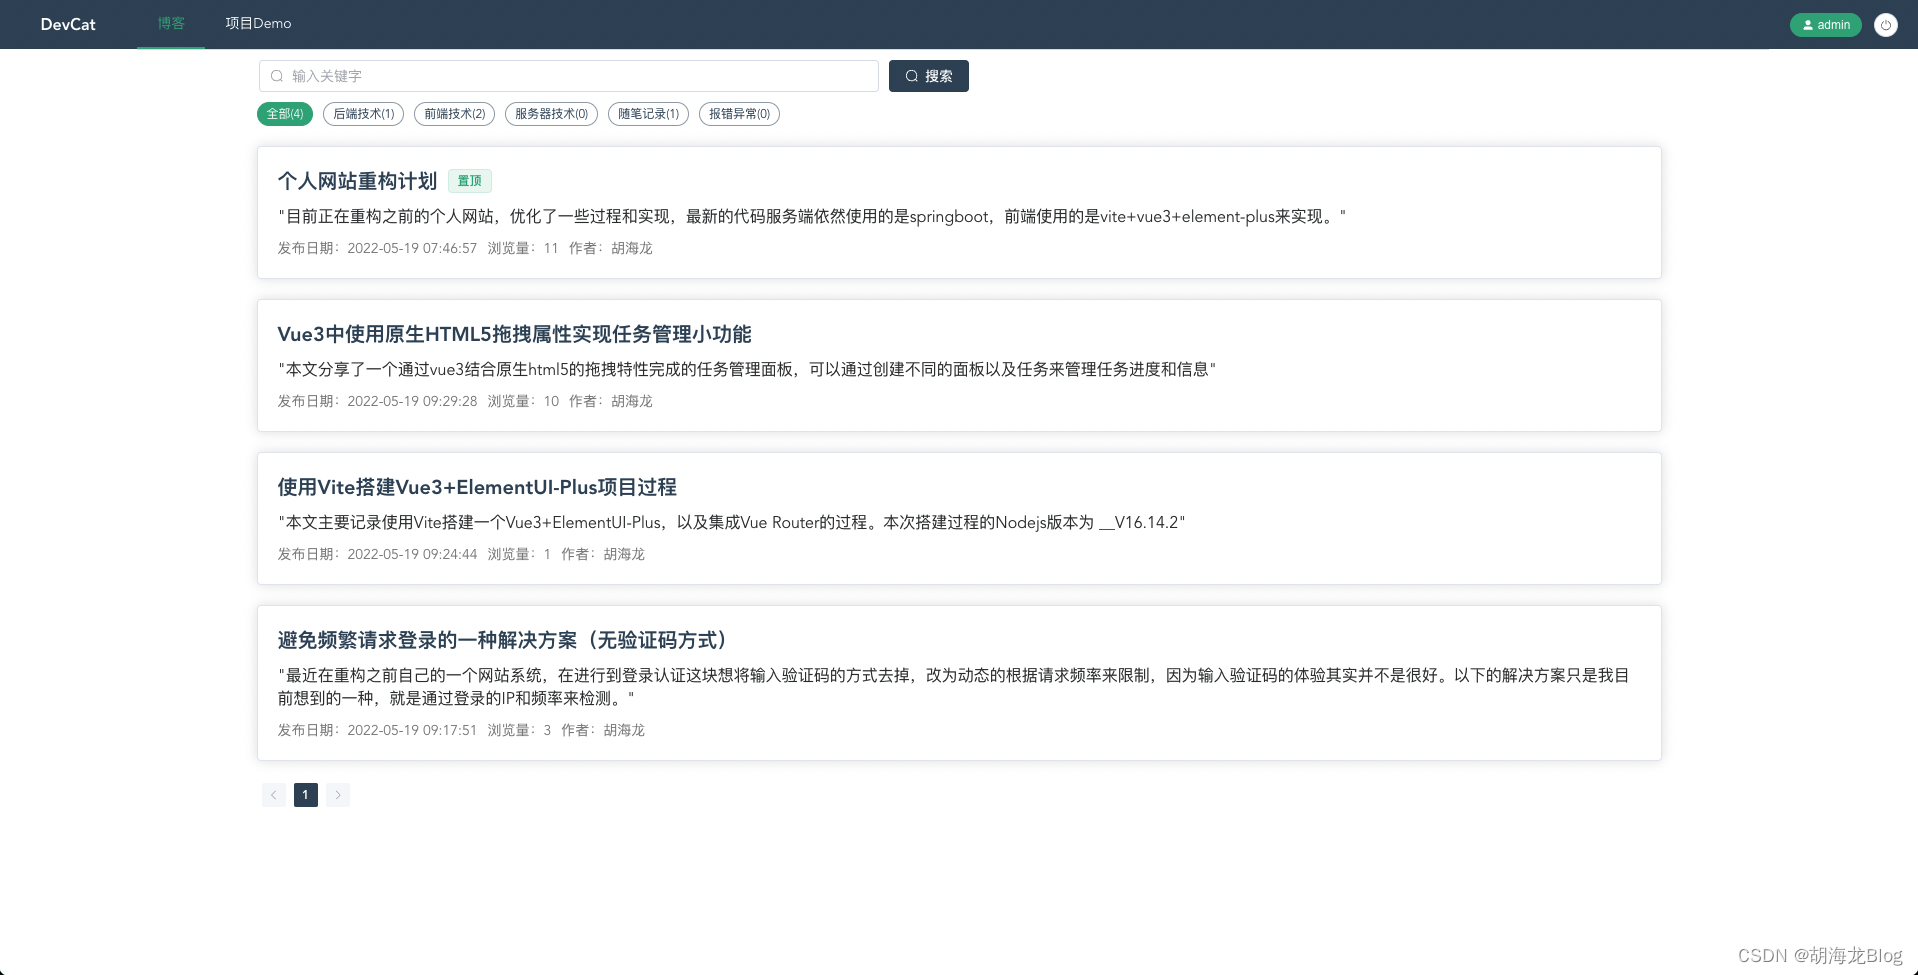This screenshot has height=975, width=1918.
Task: Click the 置顶 pinned badge
Action: click(x=469, y=181)
